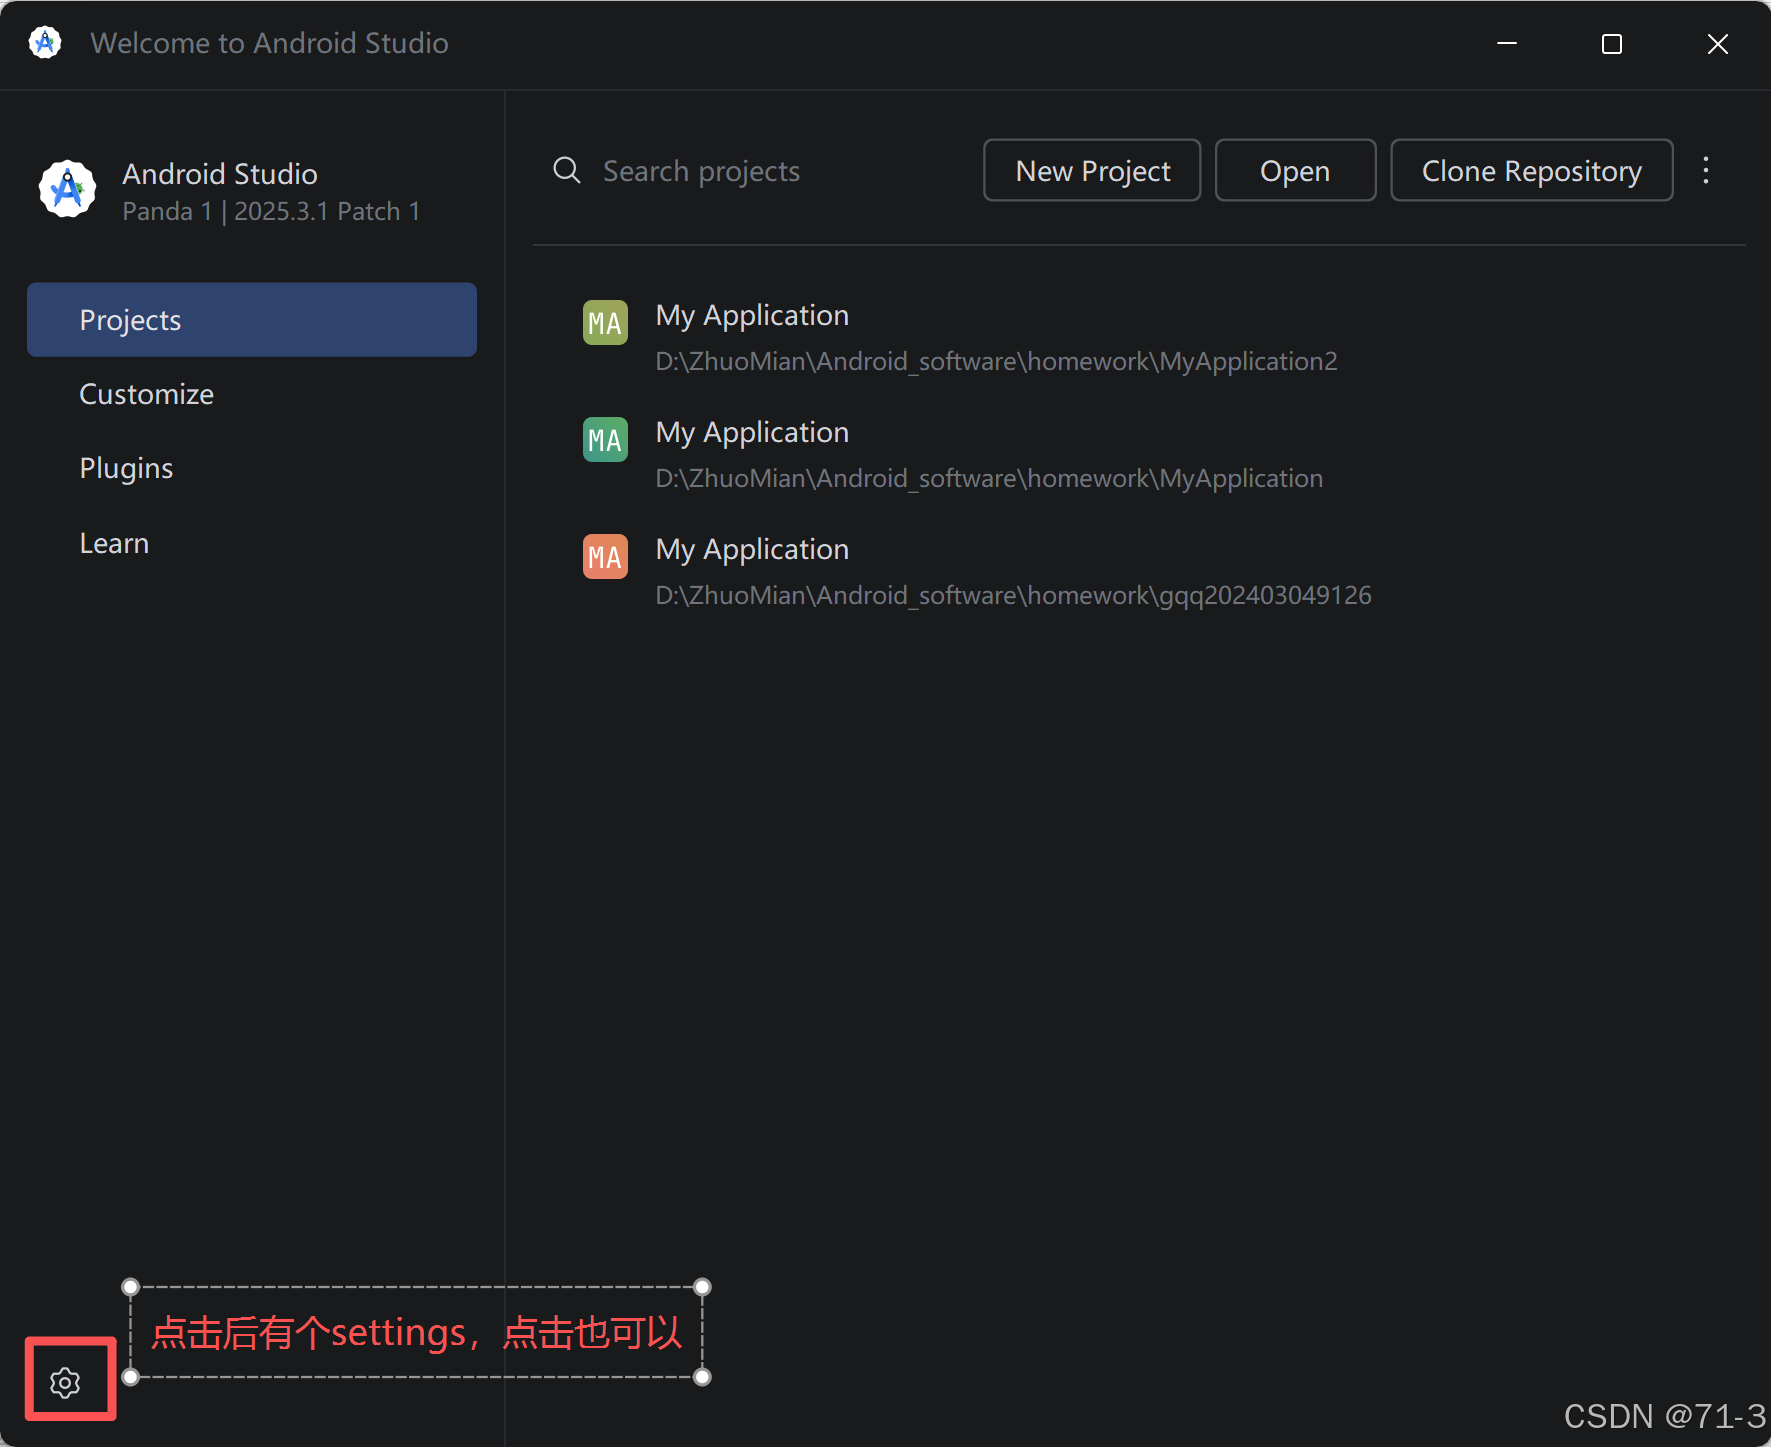Maximize the Welcome window

pos(1612,44)
